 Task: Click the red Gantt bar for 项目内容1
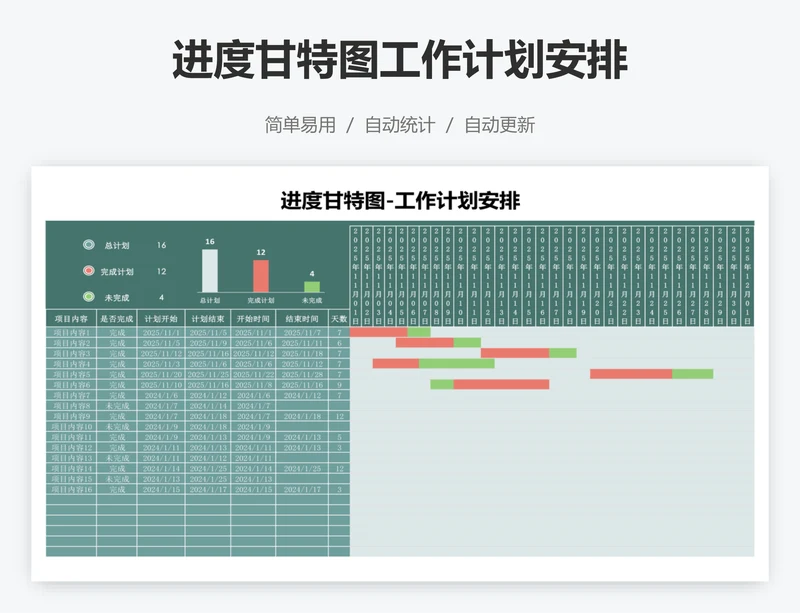(379, 332)
